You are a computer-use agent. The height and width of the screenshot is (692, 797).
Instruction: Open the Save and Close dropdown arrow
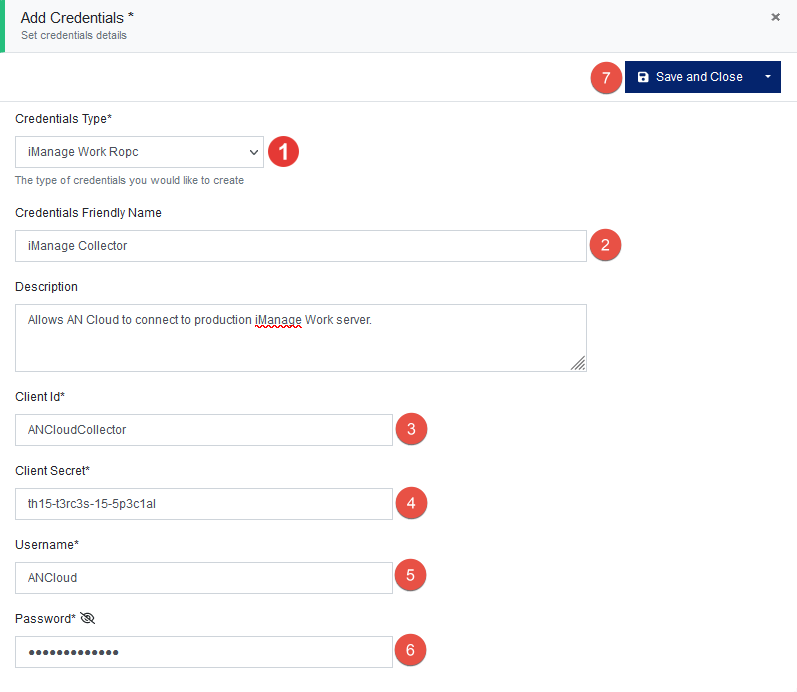768,77
